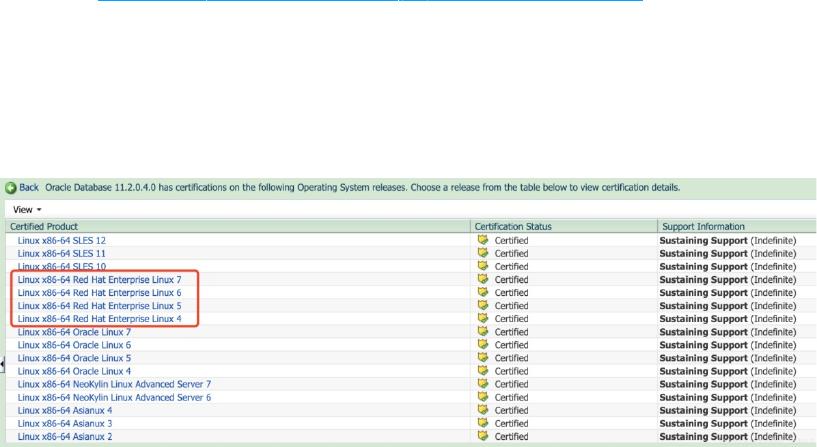Click certified badge icon for Red Hat Linux 7
The image size is (817, 447).
[x=483, y=279]
